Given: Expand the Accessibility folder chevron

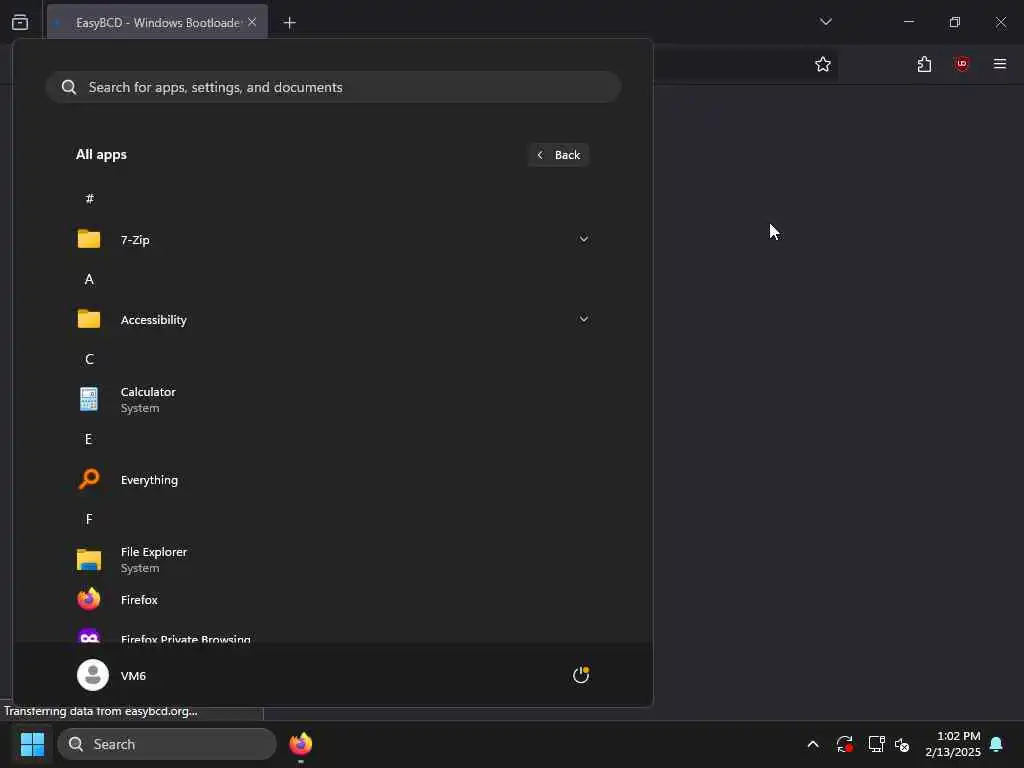Looking at the screenshot, I should [x=583, y=319].
